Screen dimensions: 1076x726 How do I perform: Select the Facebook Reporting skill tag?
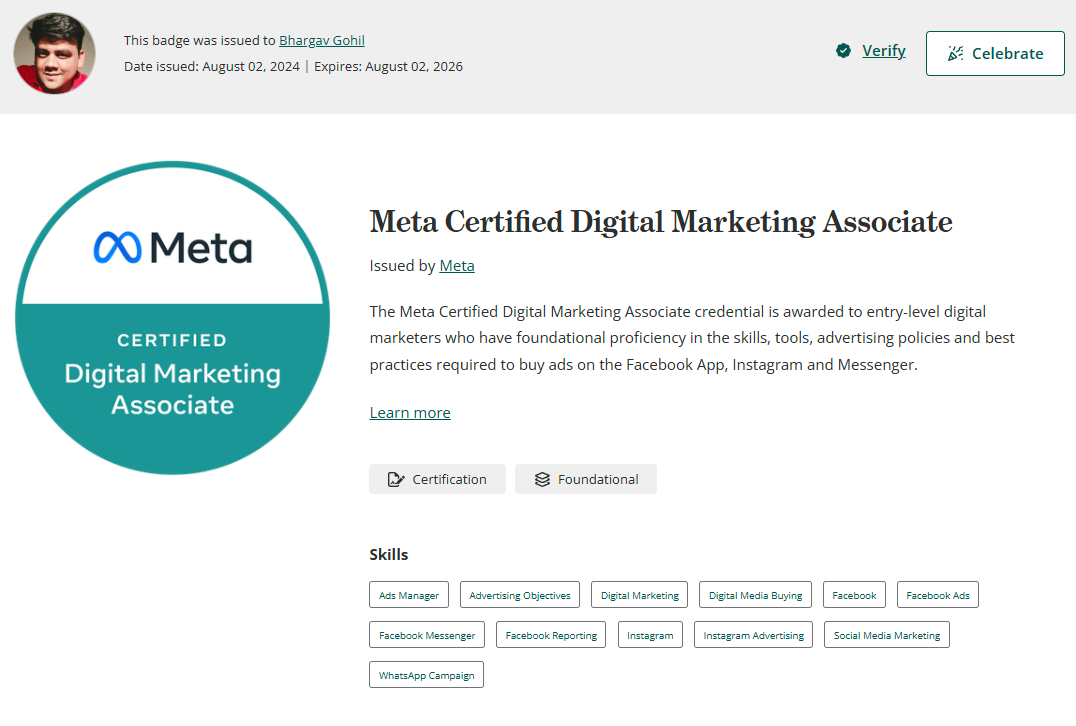[x=550, y=634]
